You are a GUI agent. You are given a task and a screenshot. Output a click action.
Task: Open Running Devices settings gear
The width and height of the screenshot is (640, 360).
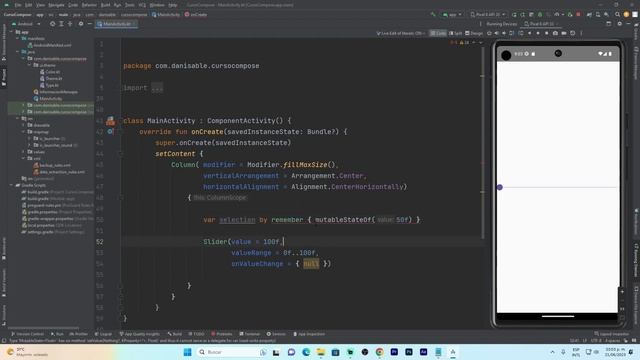[x=620, y=24]
